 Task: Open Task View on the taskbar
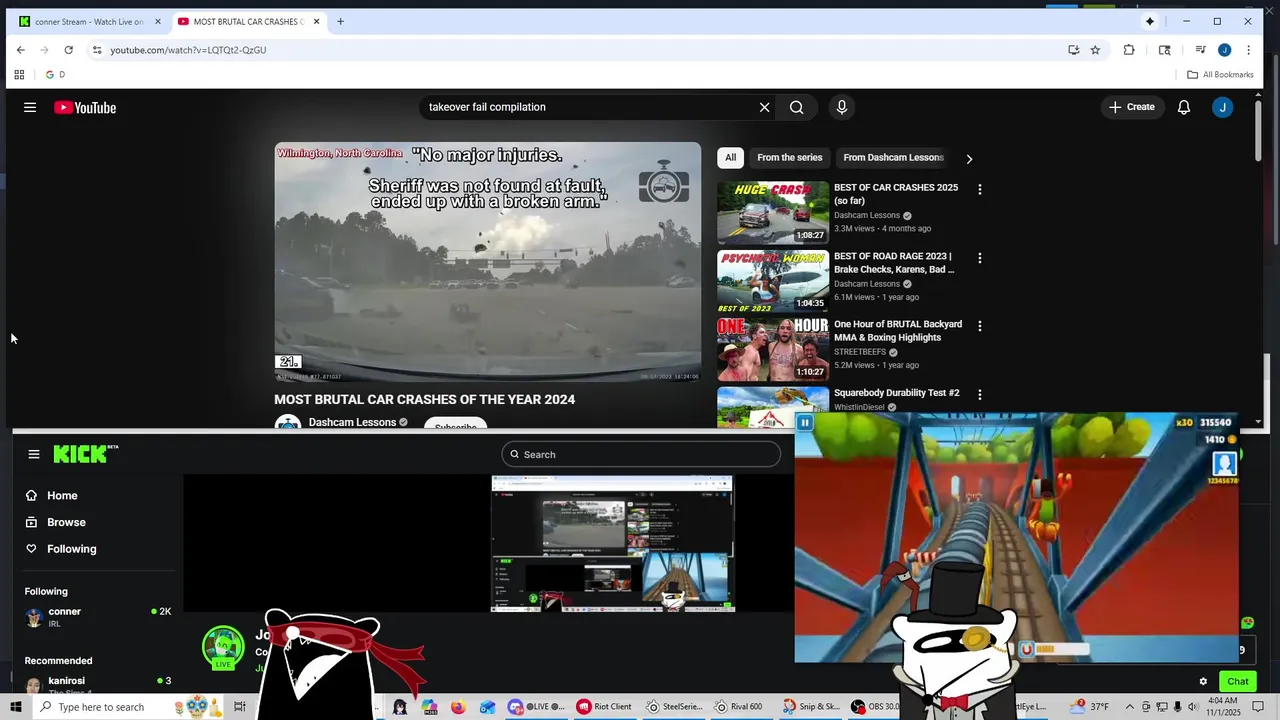[240, 707]
